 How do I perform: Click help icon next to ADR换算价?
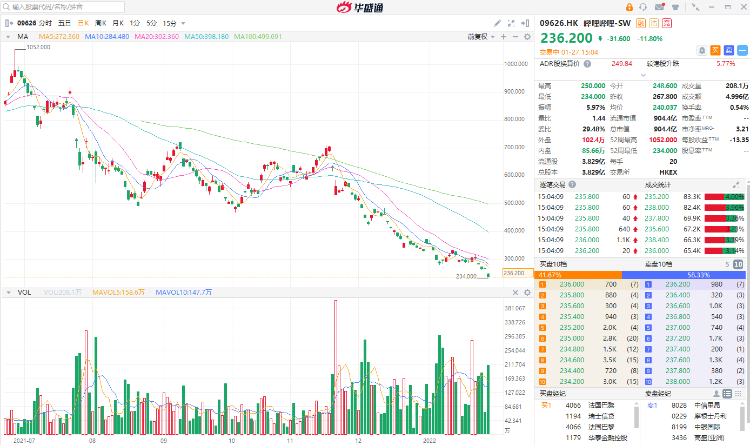click(x=587, y=64)
